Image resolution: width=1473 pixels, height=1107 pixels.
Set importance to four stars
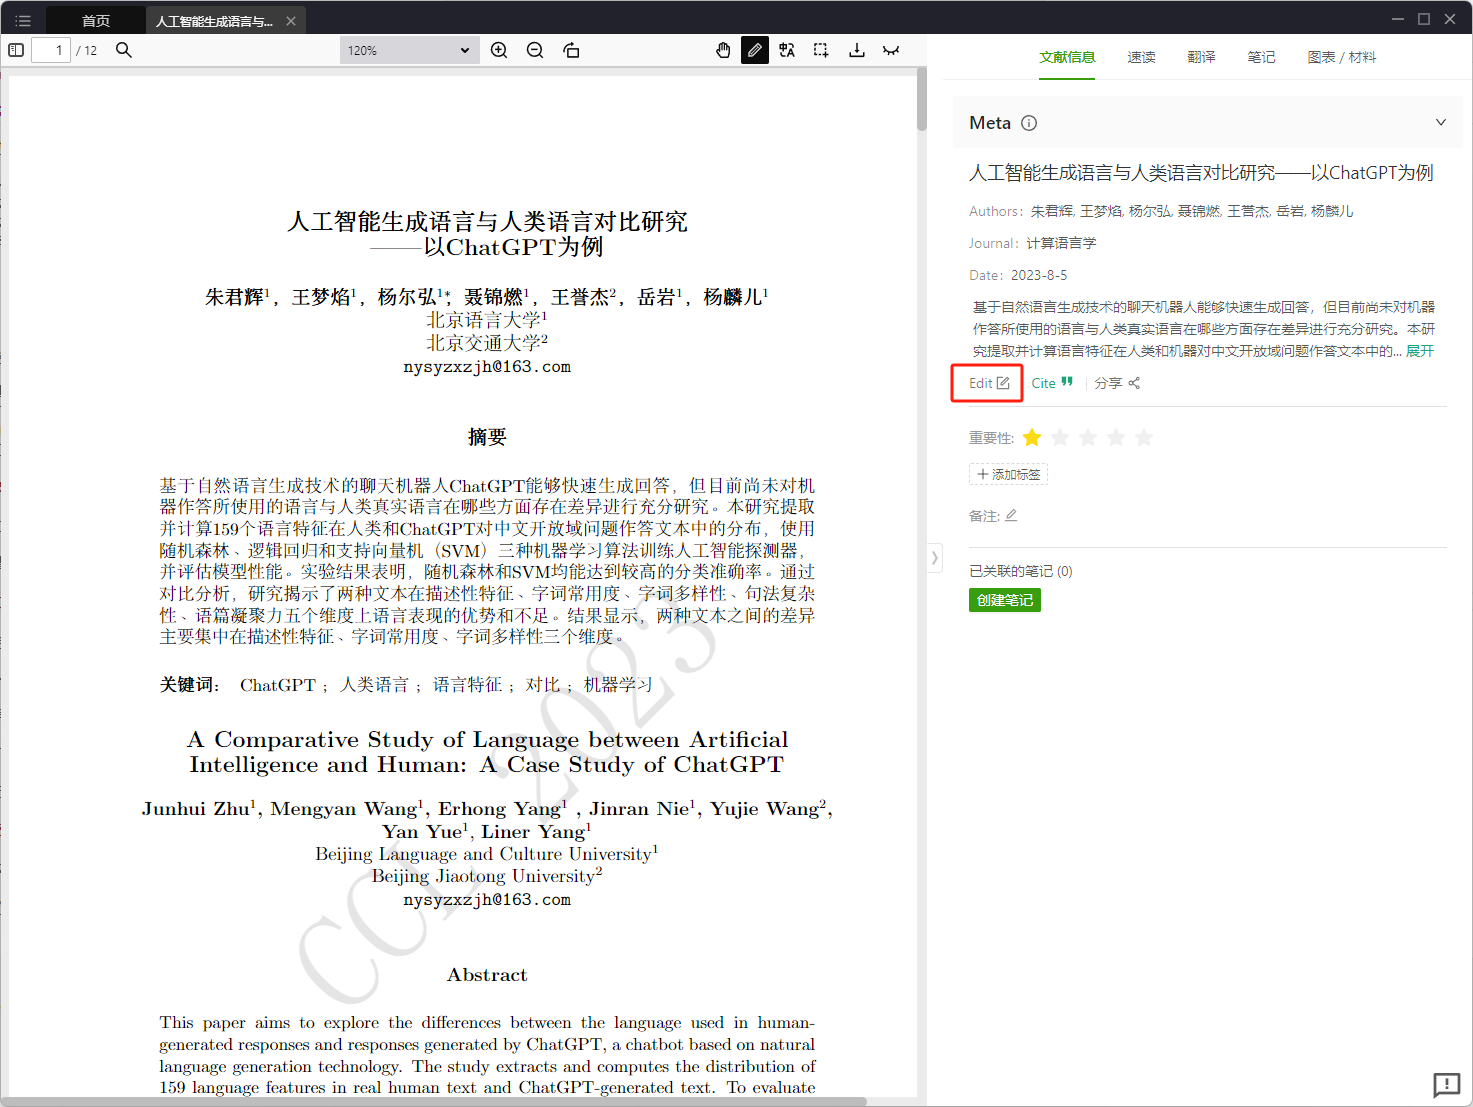[x=1116, y=438]
